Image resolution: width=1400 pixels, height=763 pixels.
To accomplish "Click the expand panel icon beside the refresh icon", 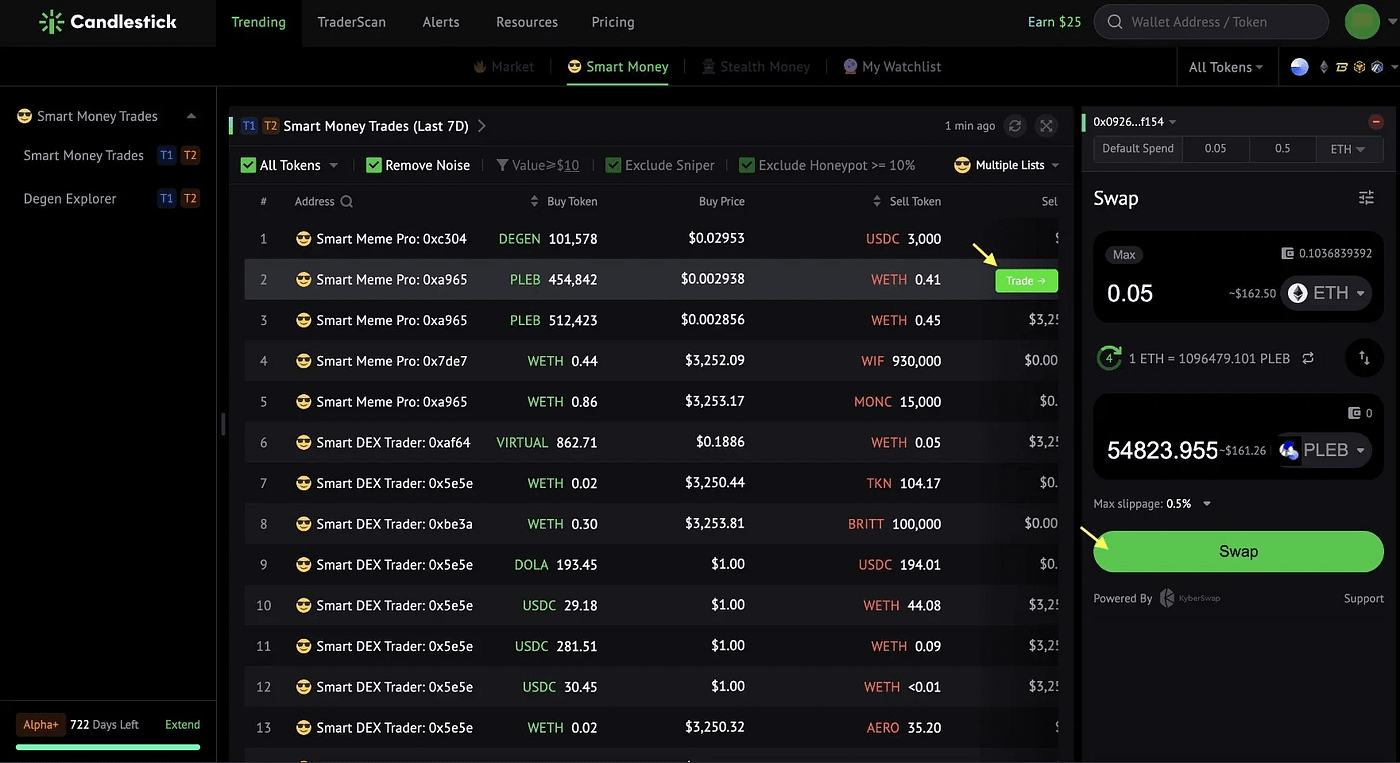I will coord(1046,126).
